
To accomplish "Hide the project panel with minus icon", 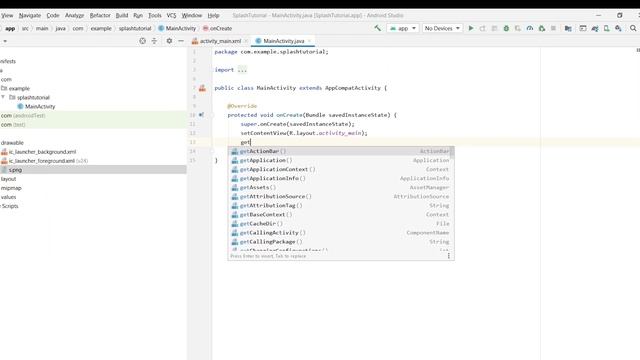I will [x=181, y=41].
